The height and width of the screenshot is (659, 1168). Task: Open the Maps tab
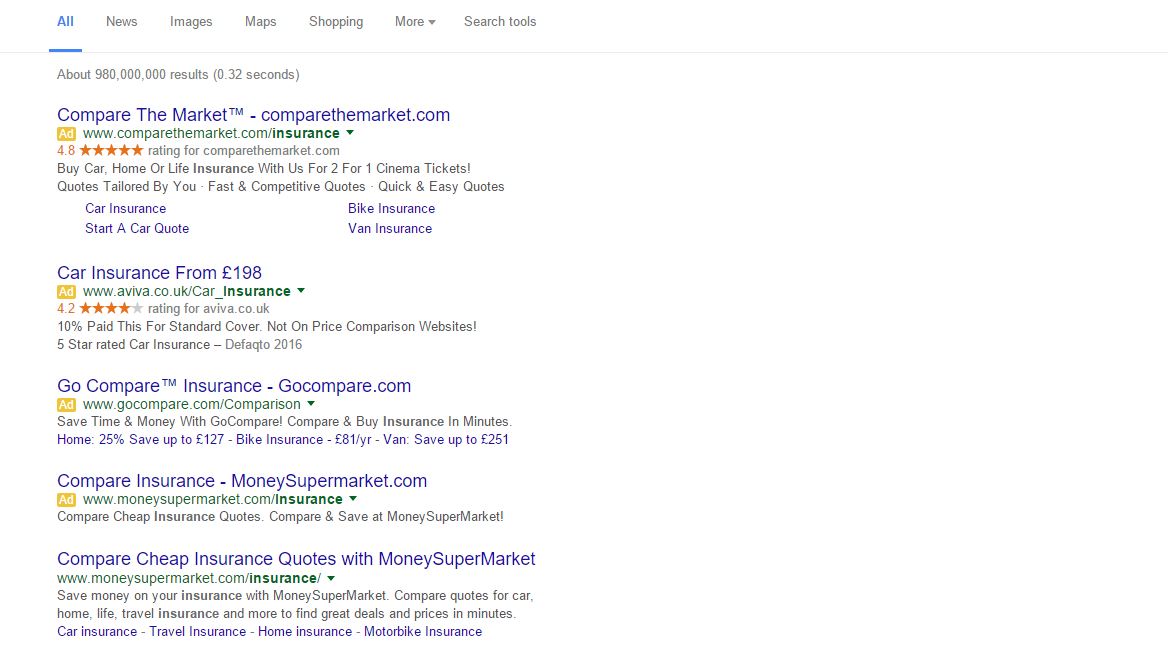point(261,22)
